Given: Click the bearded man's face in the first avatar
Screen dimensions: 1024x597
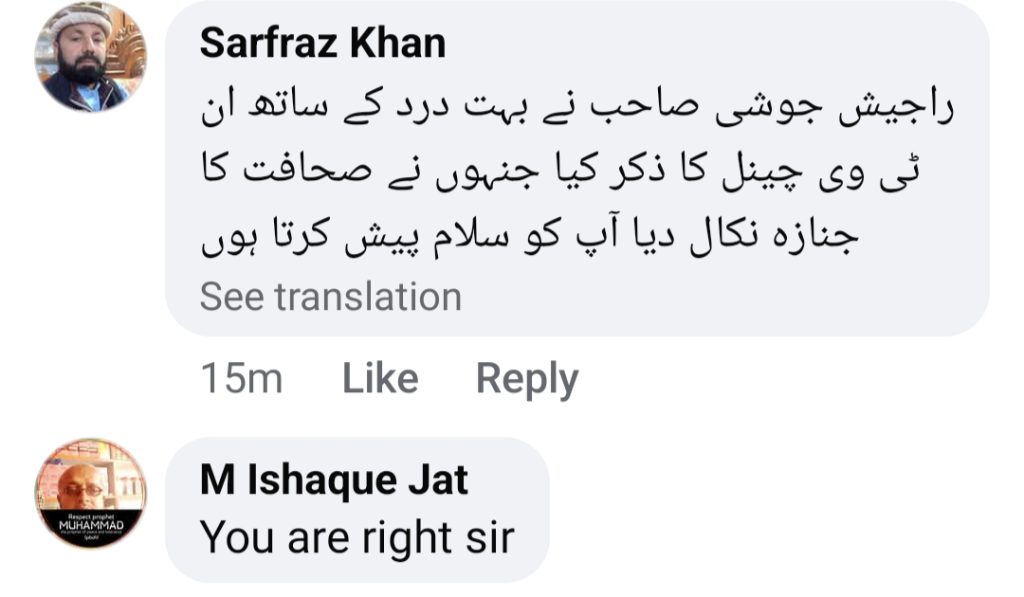Looking at the screenshot, I should tap(82, 62).
